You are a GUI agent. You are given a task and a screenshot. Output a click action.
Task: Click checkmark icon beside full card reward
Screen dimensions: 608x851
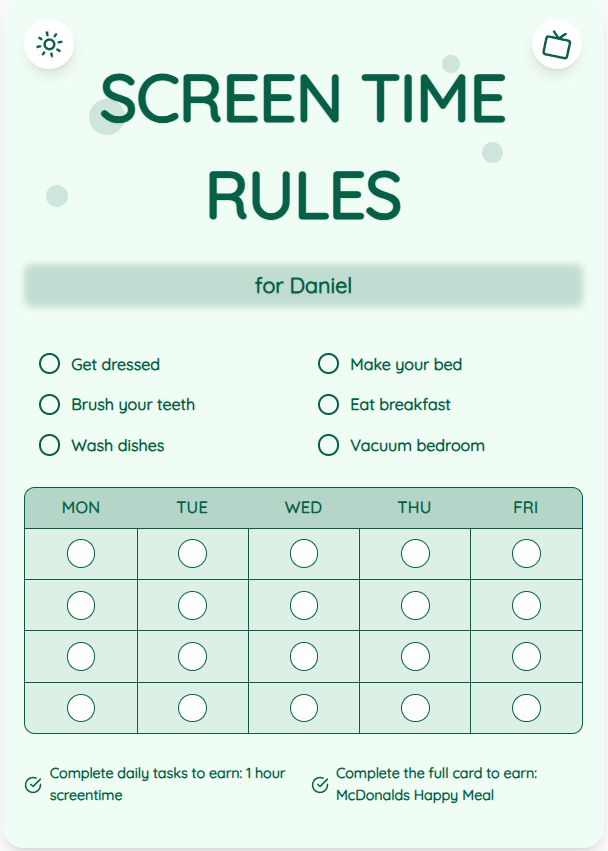tap(320, 784)
